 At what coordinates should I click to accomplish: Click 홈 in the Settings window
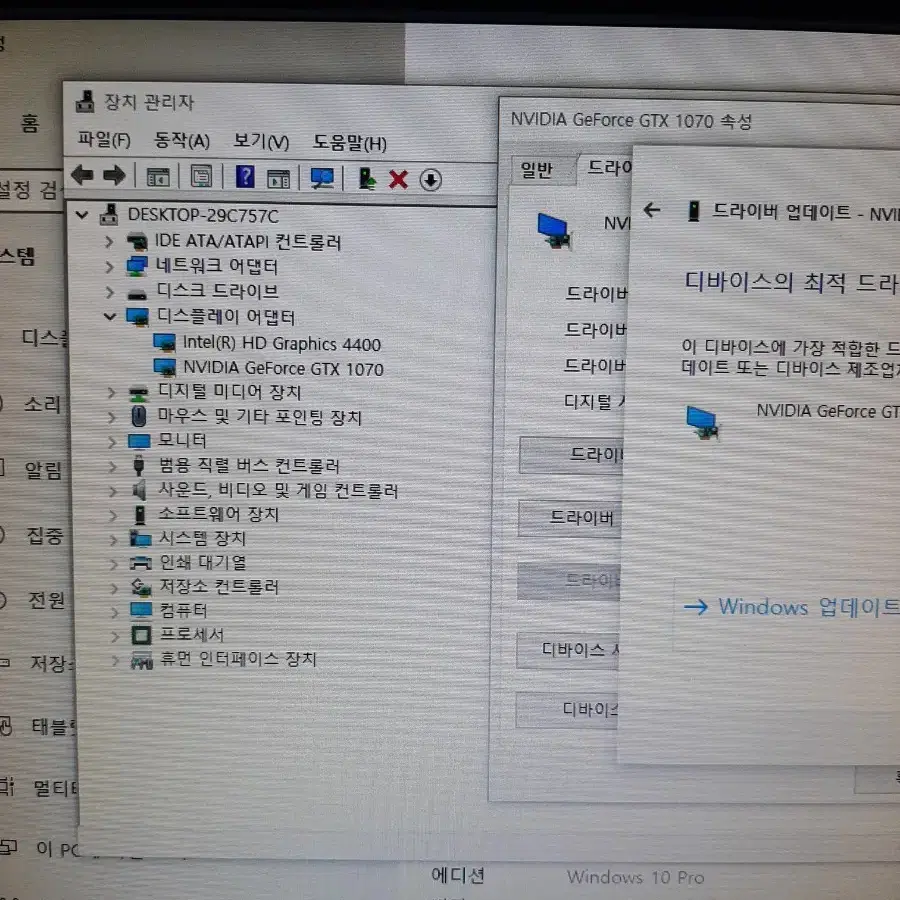[x=30, y=123]
